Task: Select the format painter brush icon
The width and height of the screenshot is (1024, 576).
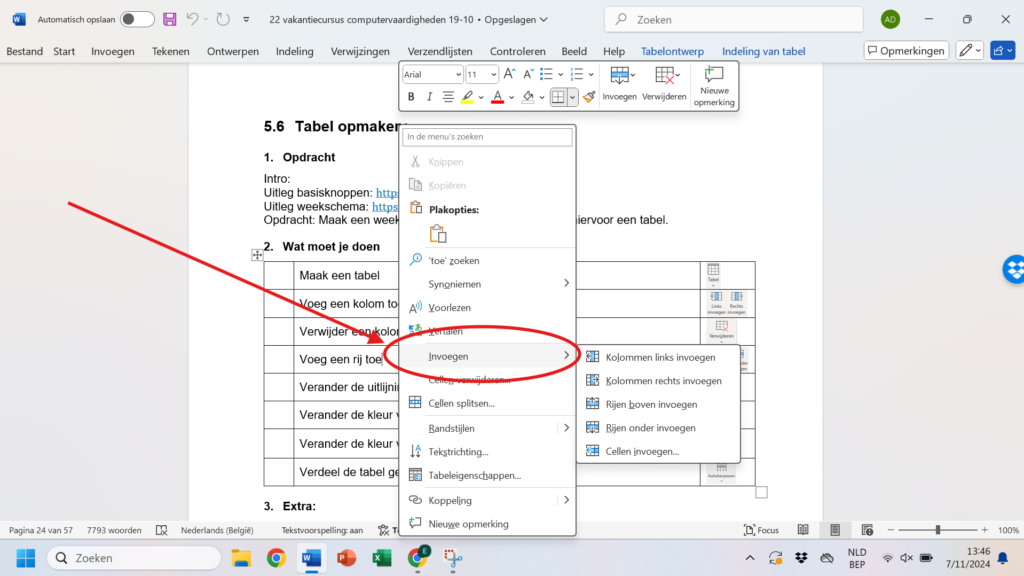Action: tap(590, 97)
